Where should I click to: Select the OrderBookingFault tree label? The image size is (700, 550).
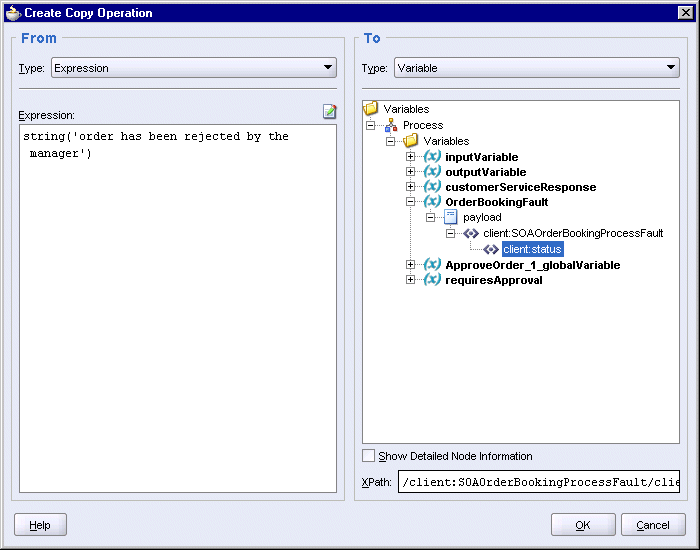pos(496,202)
